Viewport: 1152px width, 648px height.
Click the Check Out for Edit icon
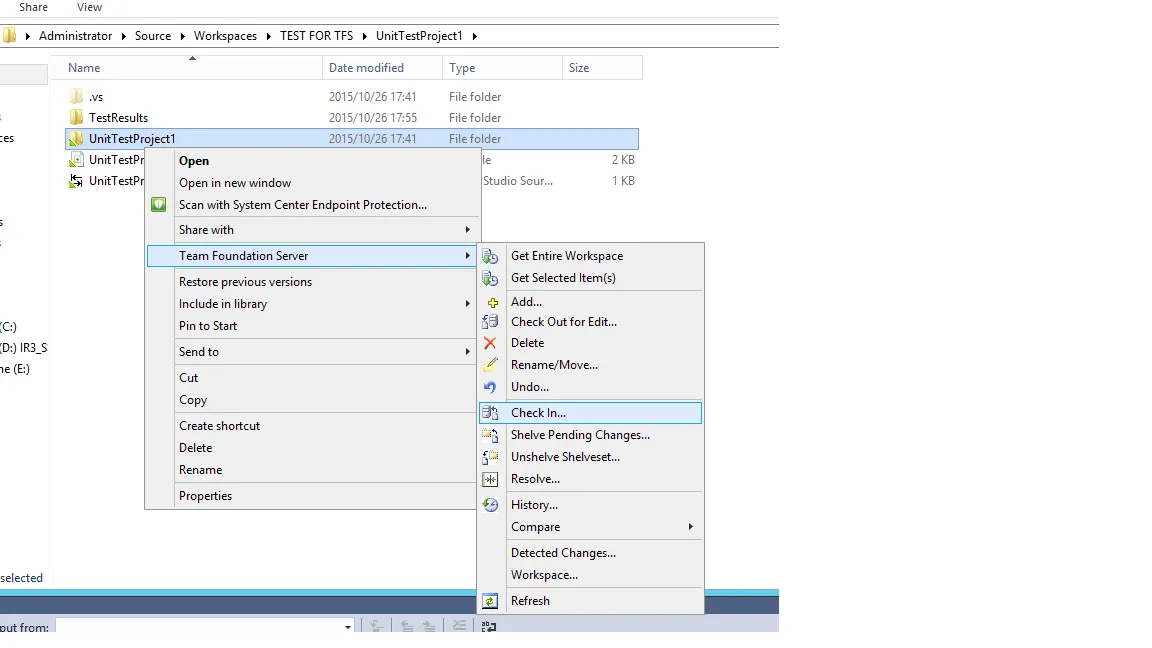[490, 322]
